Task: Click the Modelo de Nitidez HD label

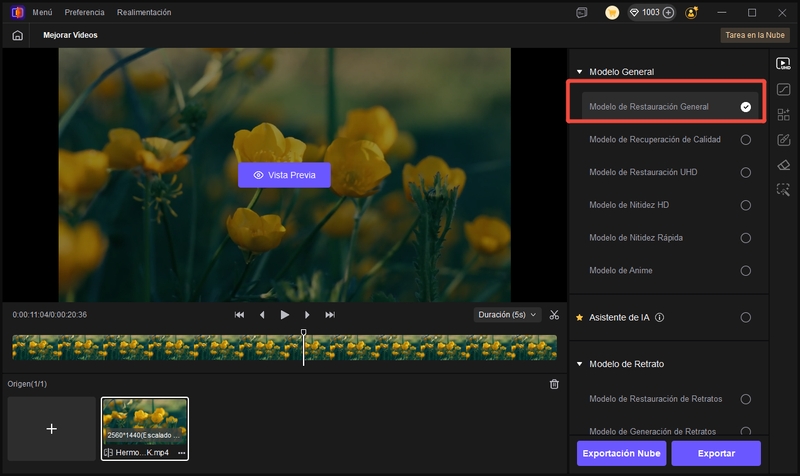Action: 629,205
